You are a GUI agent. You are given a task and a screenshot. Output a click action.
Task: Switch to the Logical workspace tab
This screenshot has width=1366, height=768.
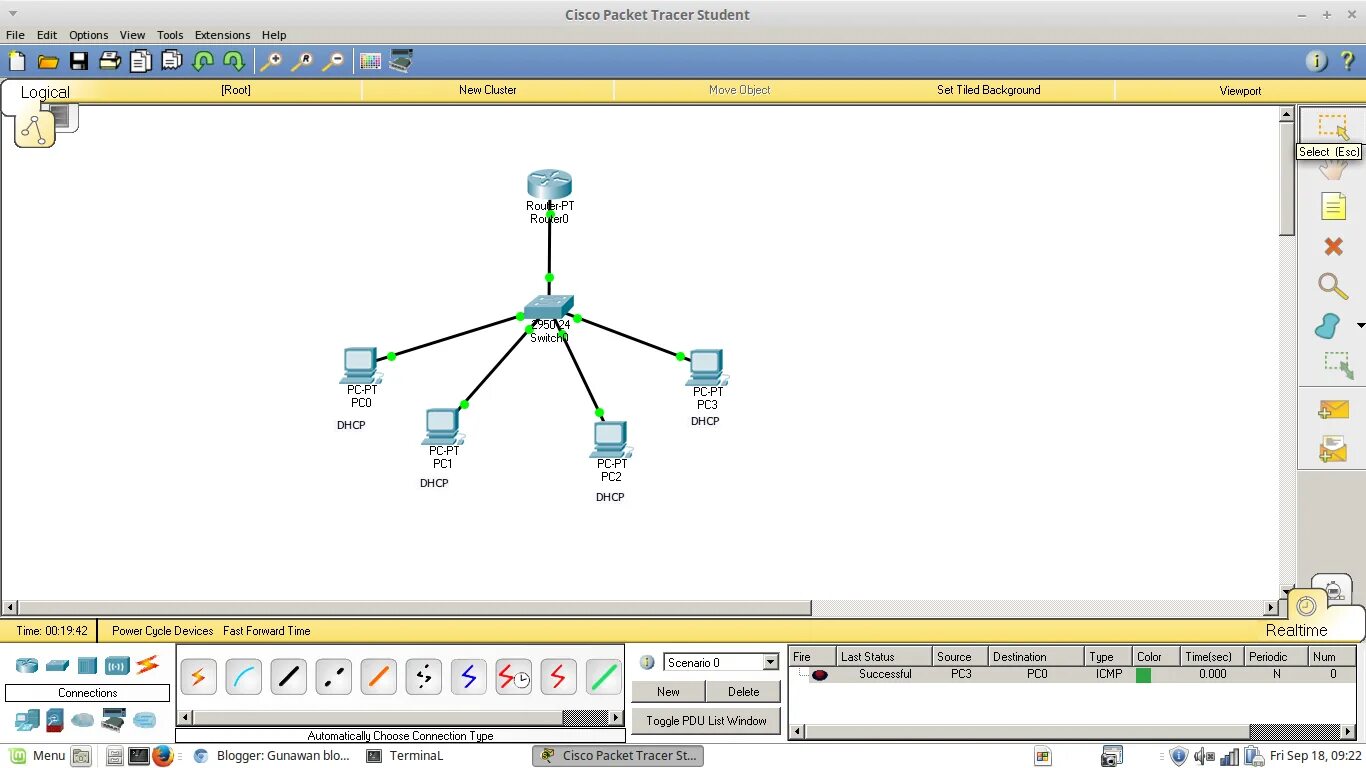45,92
